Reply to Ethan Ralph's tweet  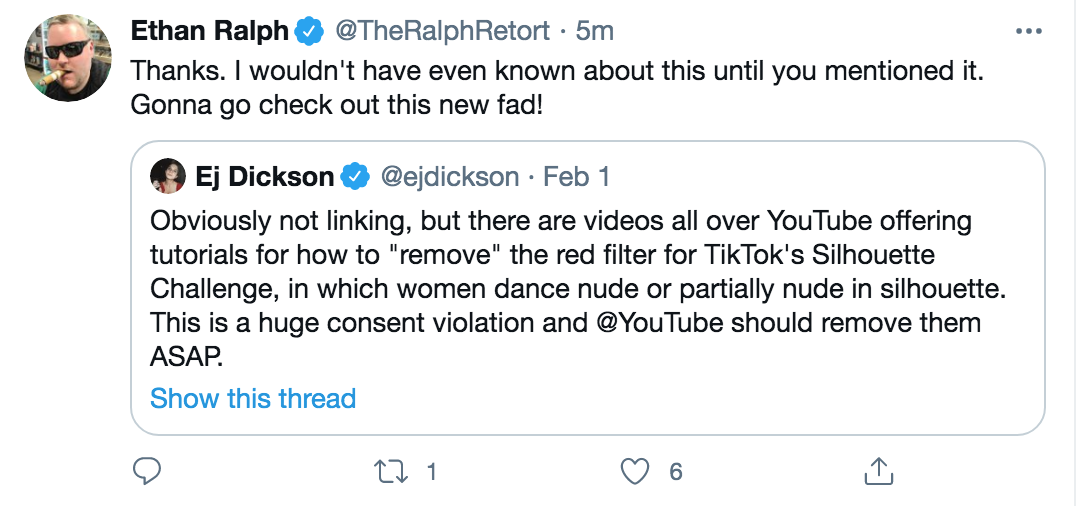coord(146,472)
